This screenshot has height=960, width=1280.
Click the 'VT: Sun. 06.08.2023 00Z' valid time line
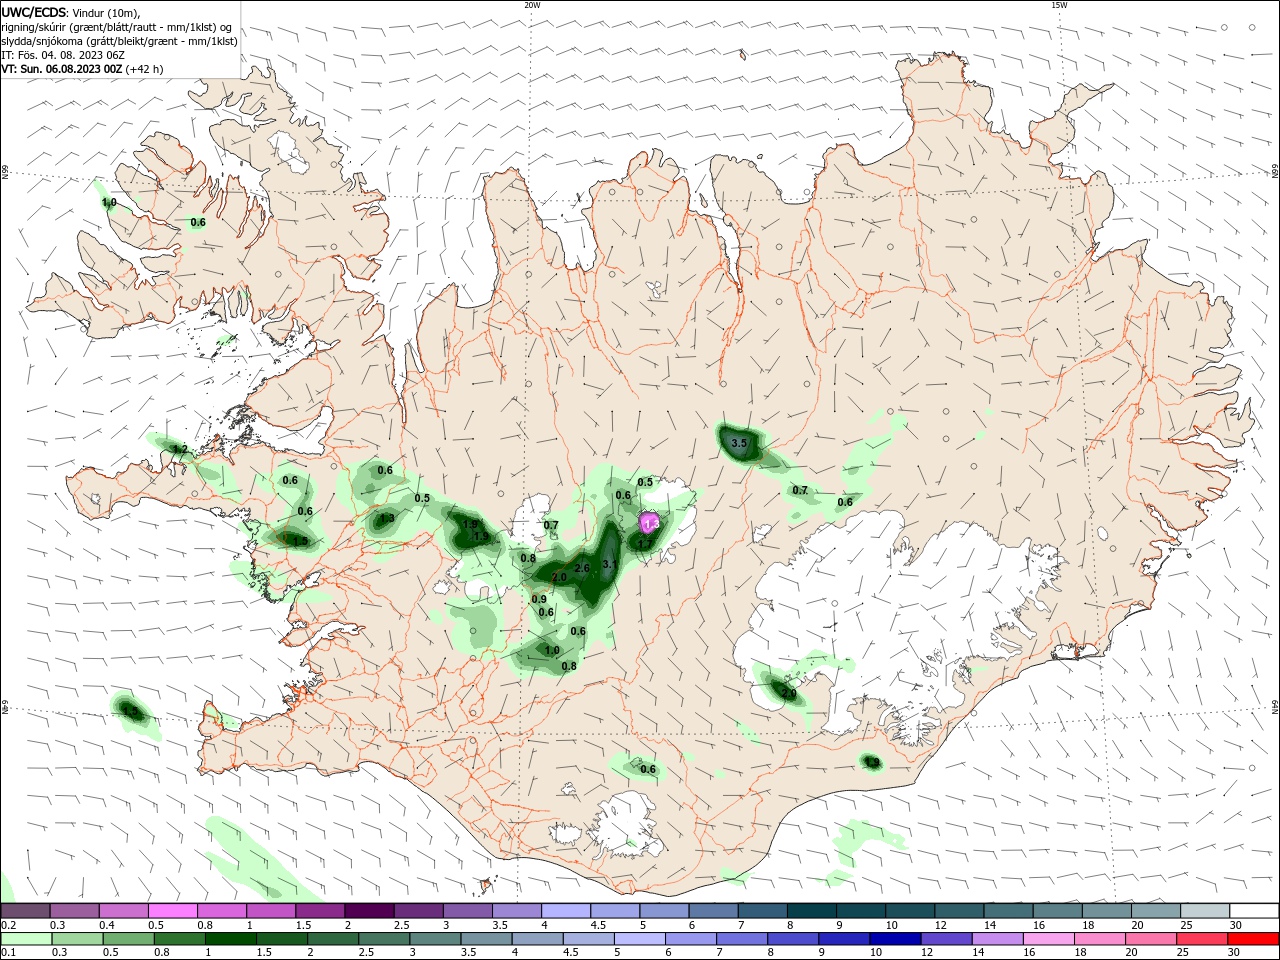82,69
